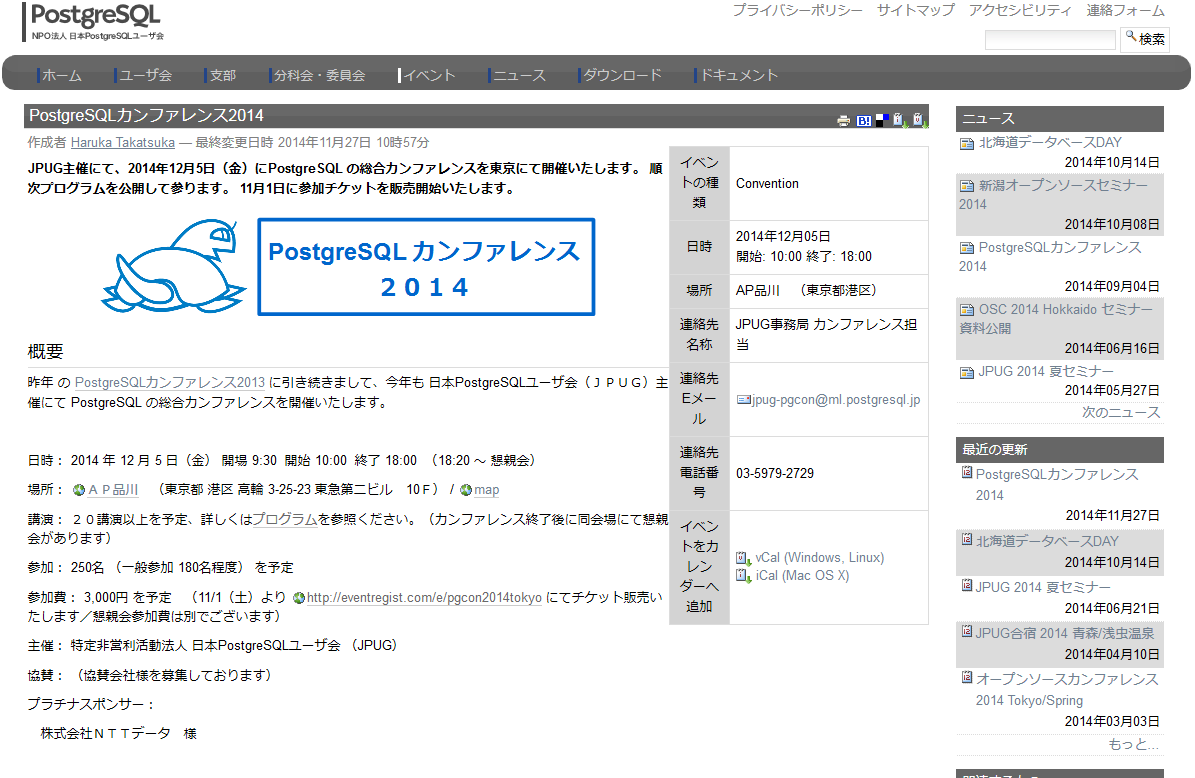Viewport: 1195px width, 778px height.
Task: Open the ユーザ会 navigation tab
Action: tap(143, 75)
